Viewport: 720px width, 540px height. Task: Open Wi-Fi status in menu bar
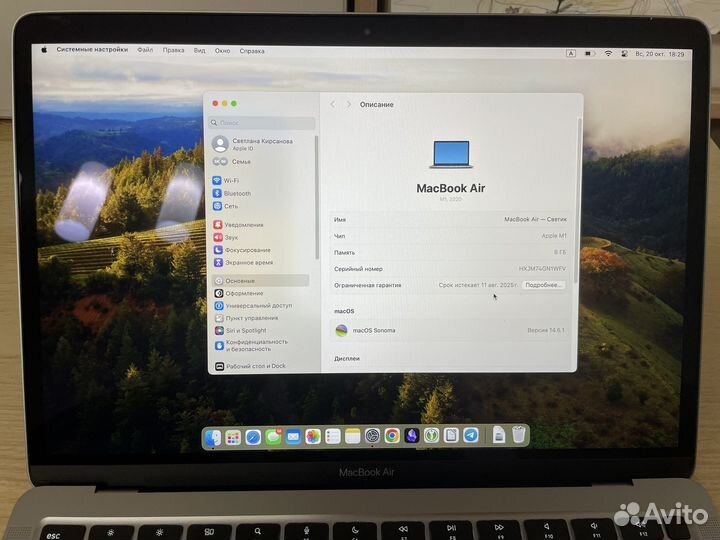(608, 54)
